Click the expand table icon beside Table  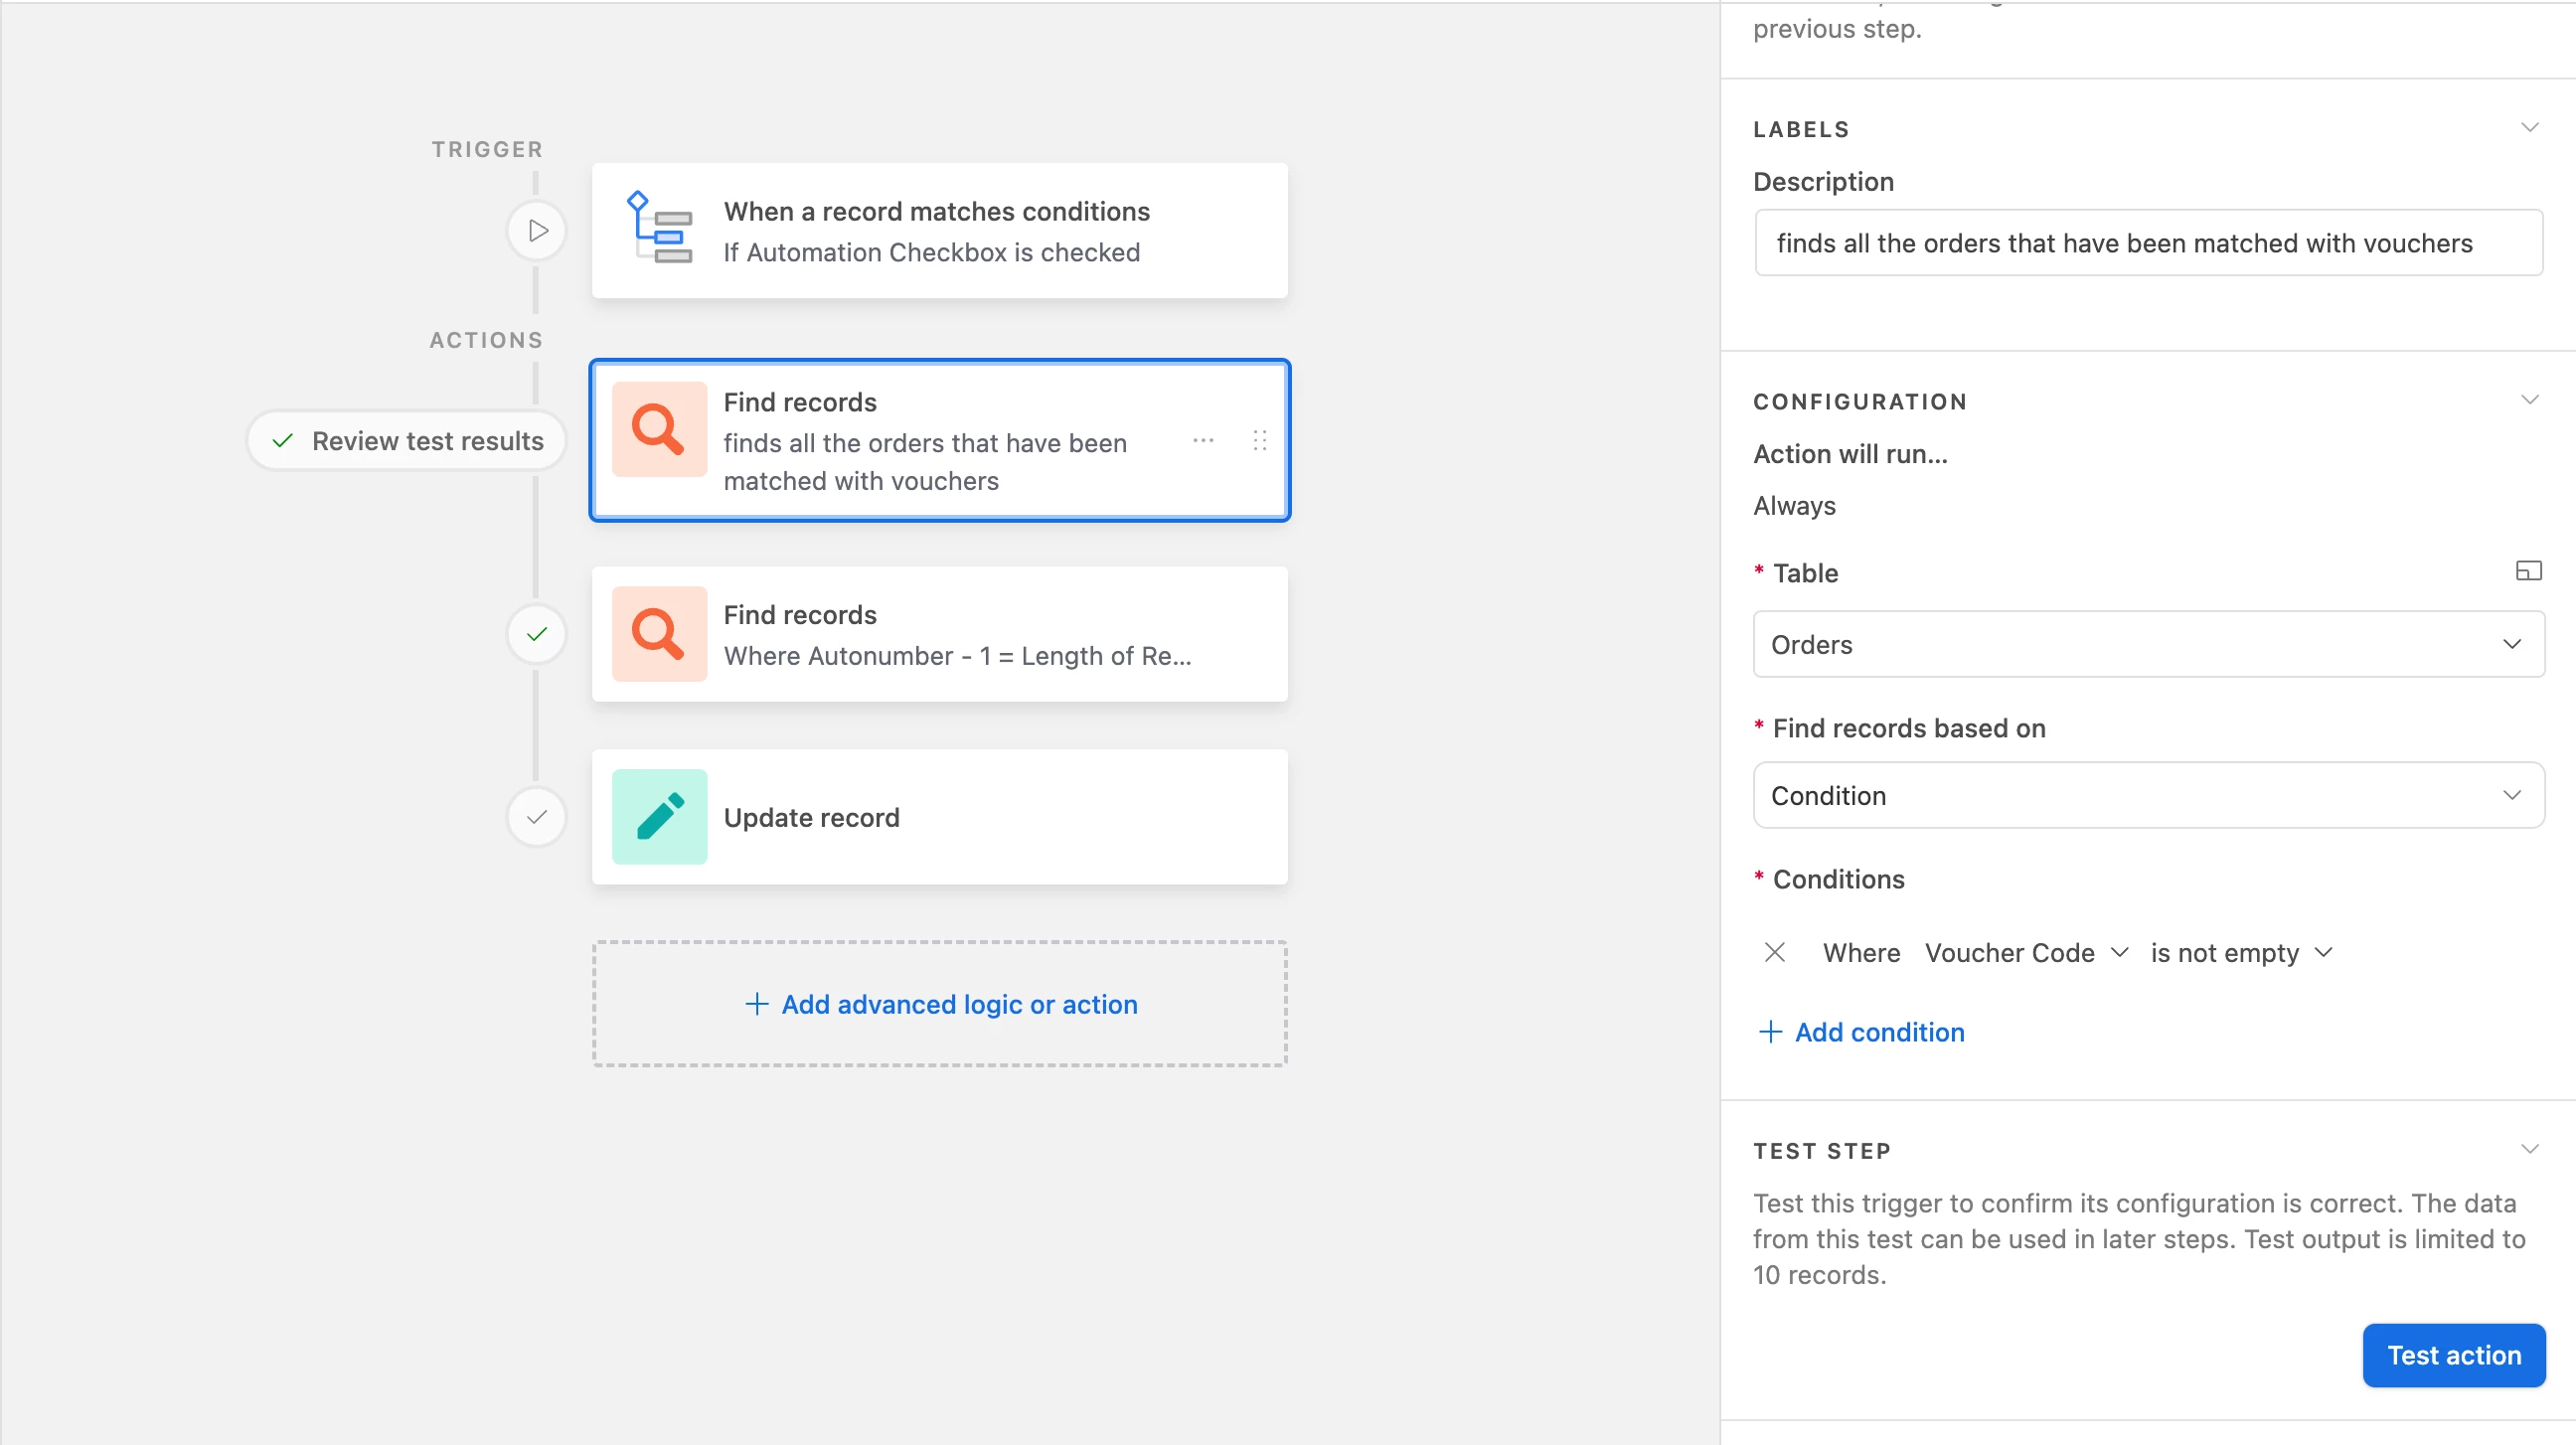point(2528,571)
